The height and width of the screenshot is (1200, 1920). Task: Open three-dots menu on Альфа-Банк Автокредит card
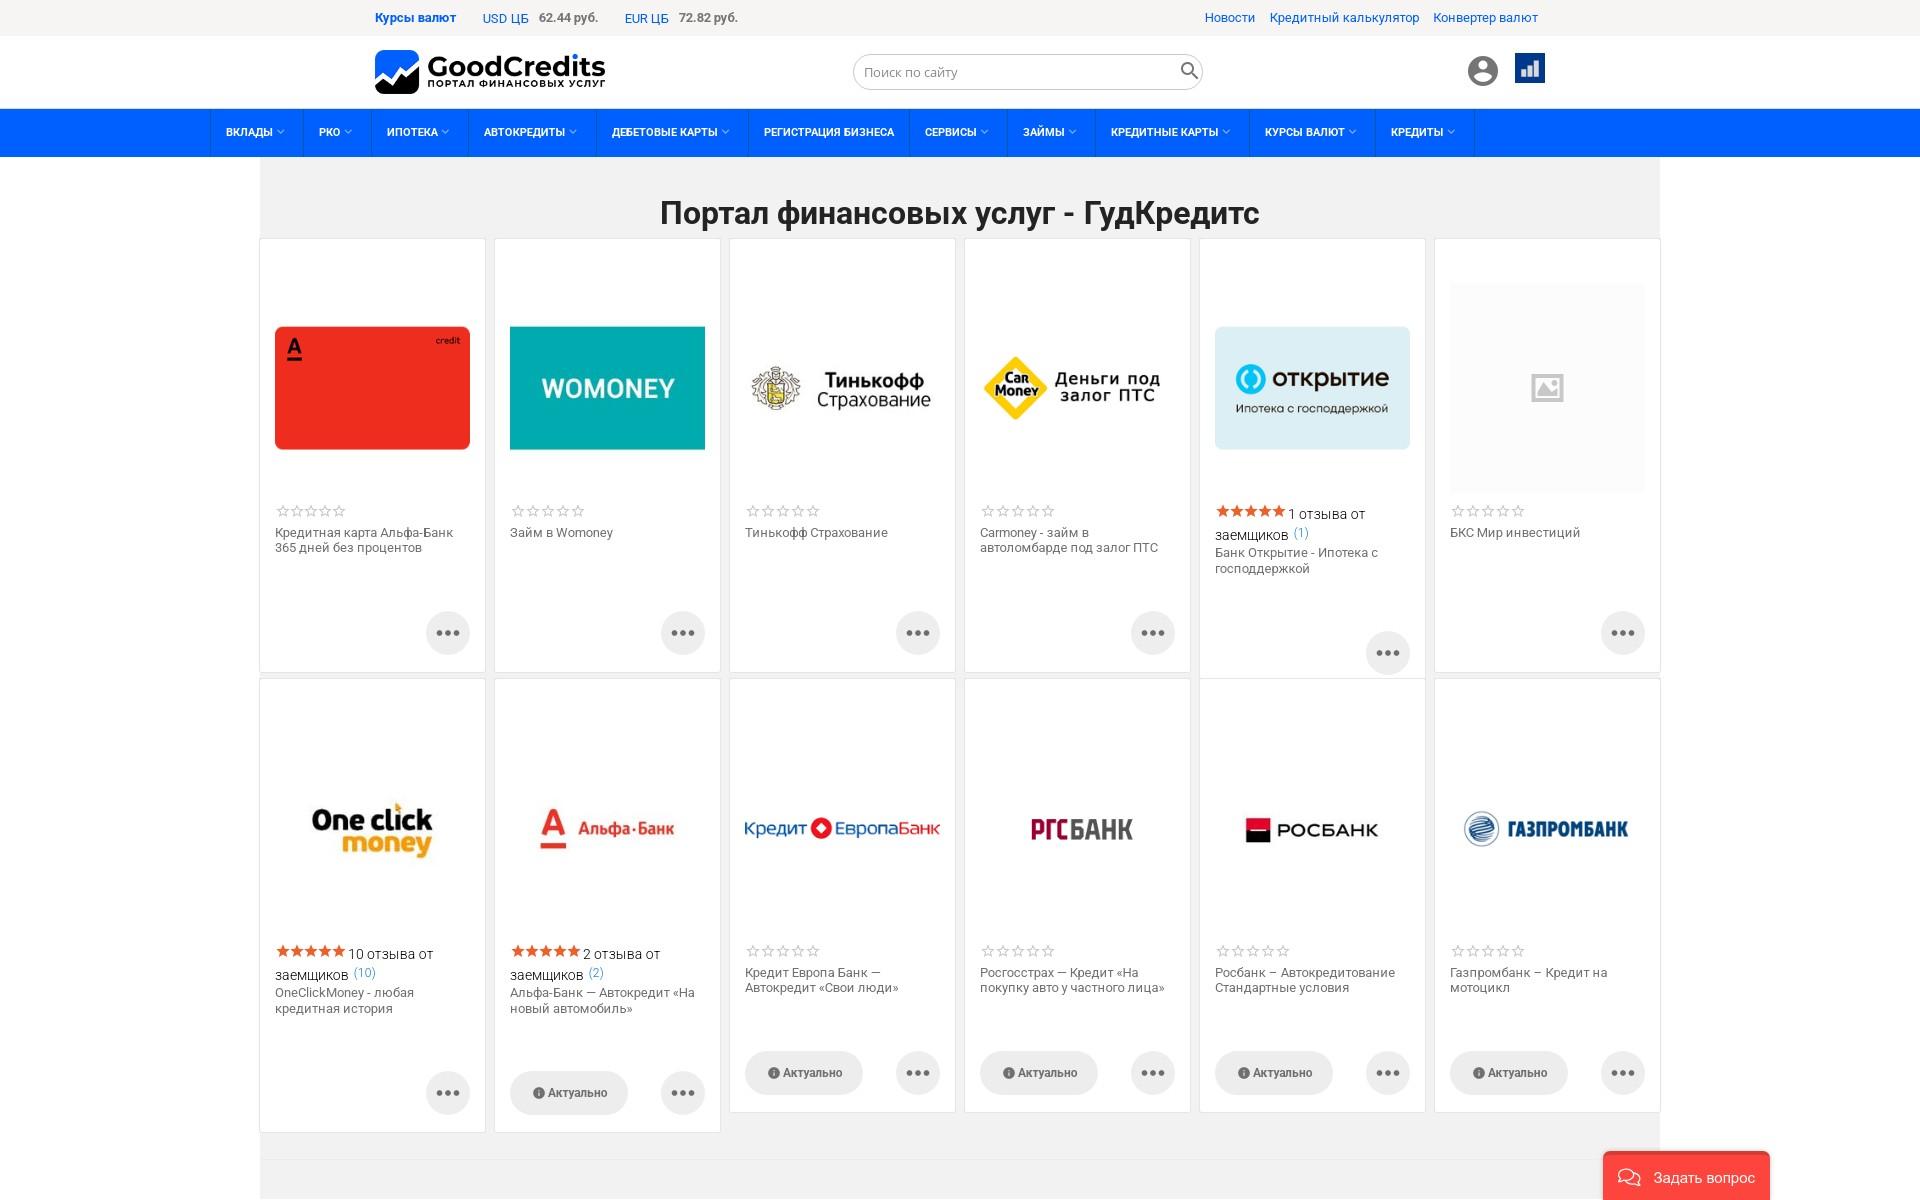point(683,1093)
